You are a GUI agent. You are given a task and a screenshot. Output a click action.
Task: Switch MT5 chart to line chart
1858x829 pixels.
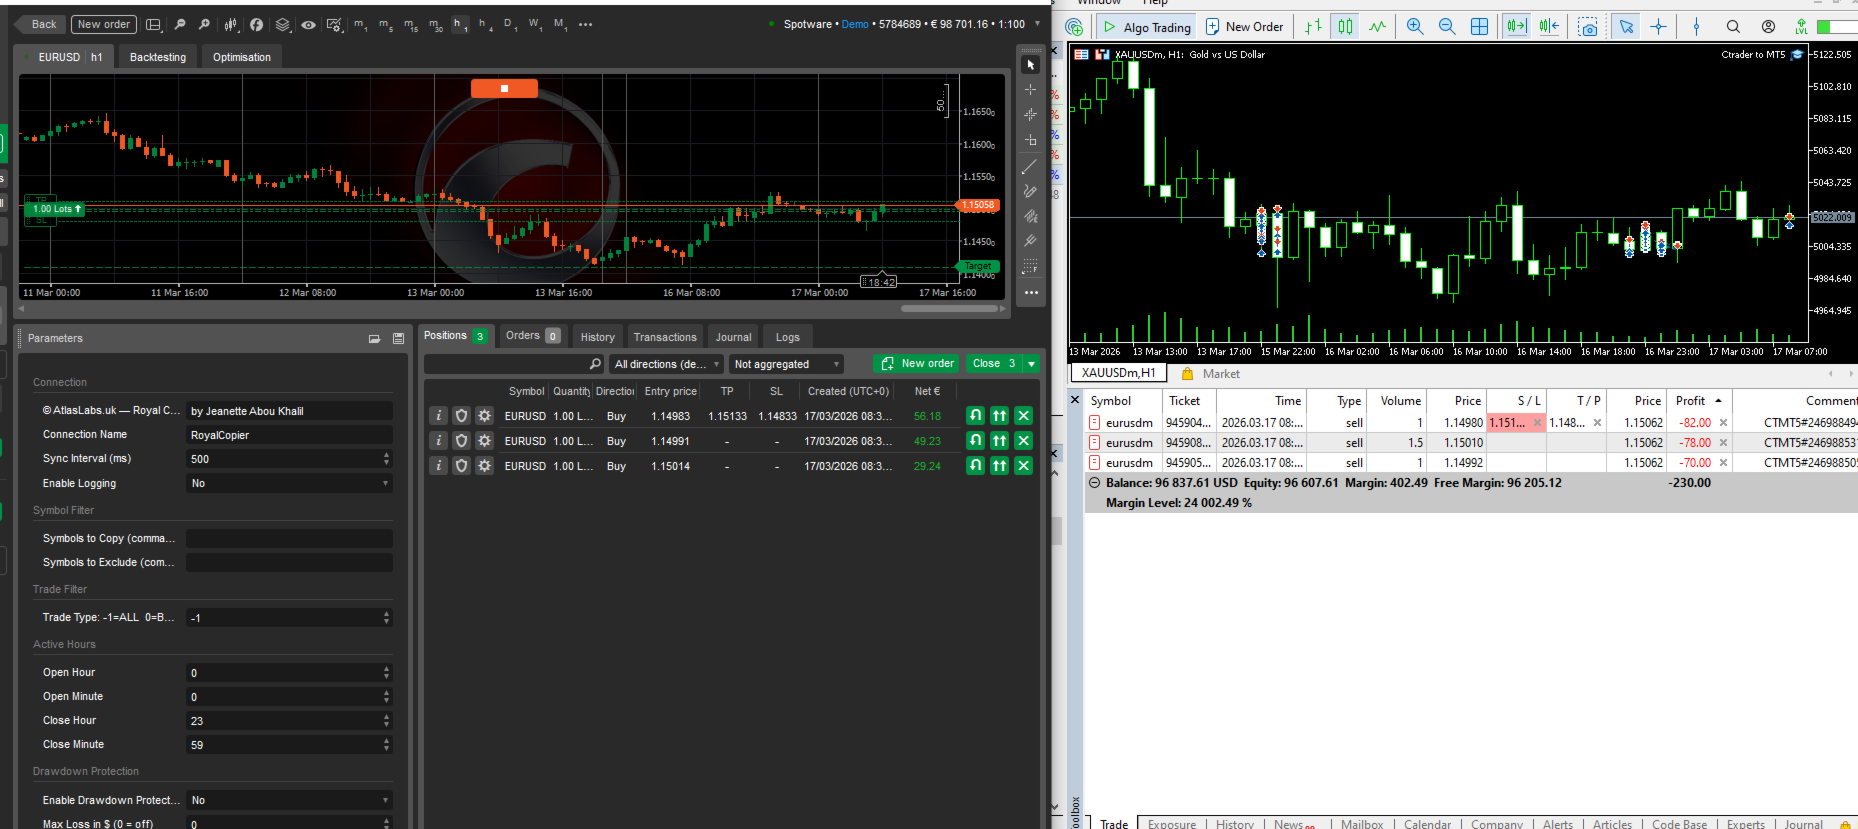1378,27
